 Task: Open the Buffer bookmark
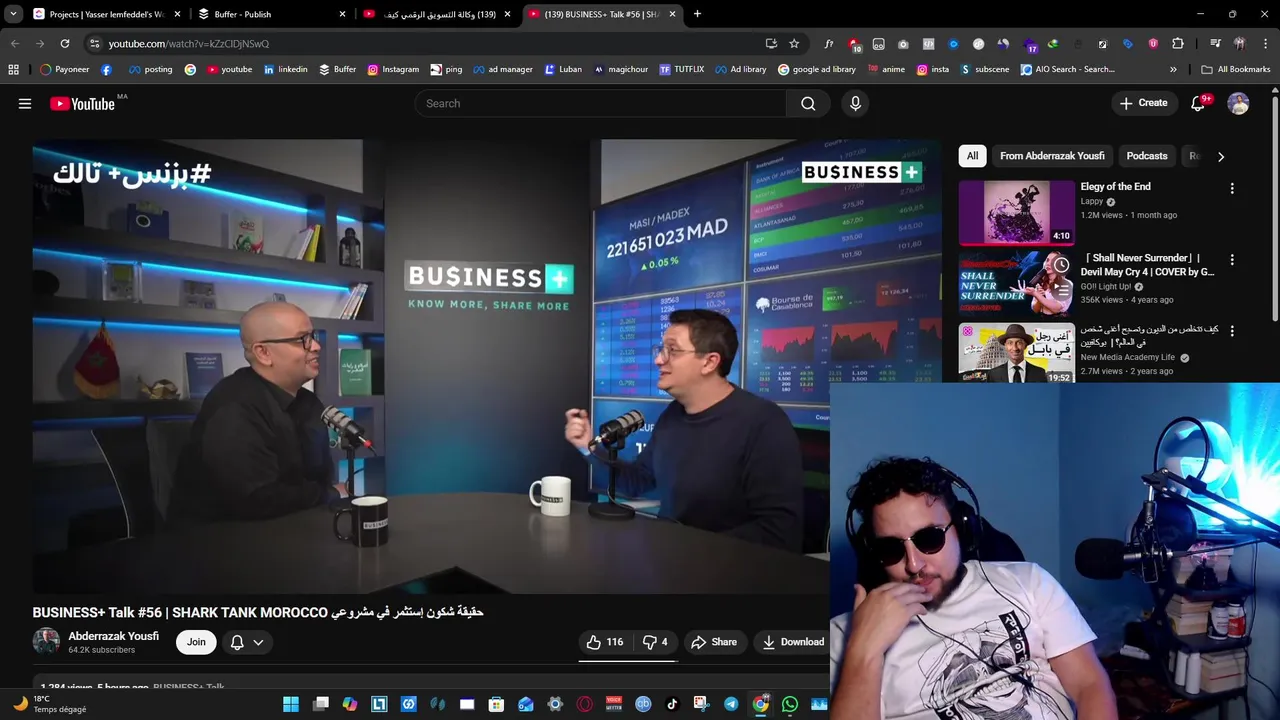click(x=337, y=70)
